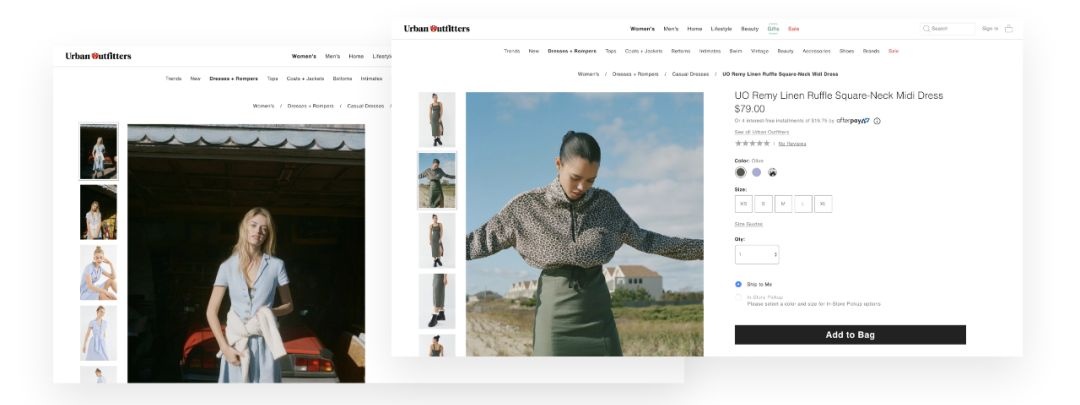Open Trends in back window category bar

coord(174,79)
